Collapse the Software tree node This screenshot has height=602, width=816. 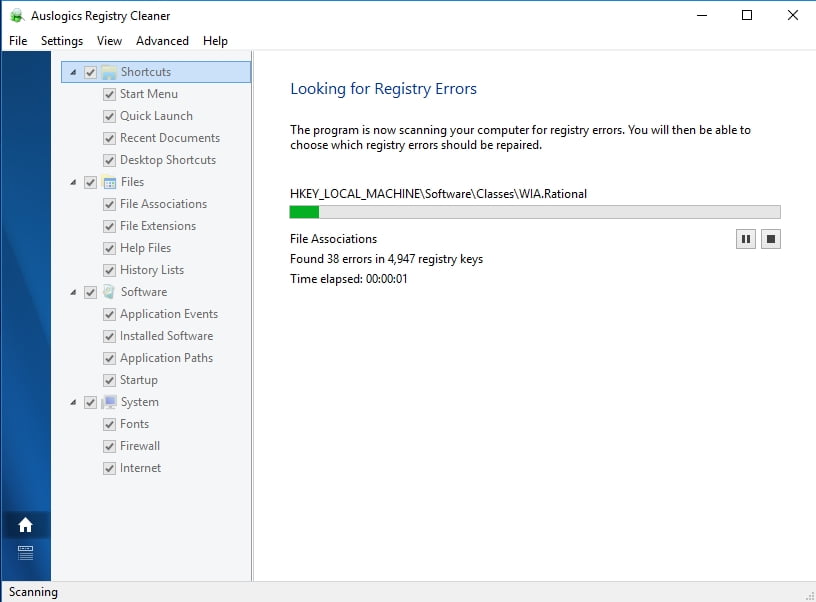73,292
